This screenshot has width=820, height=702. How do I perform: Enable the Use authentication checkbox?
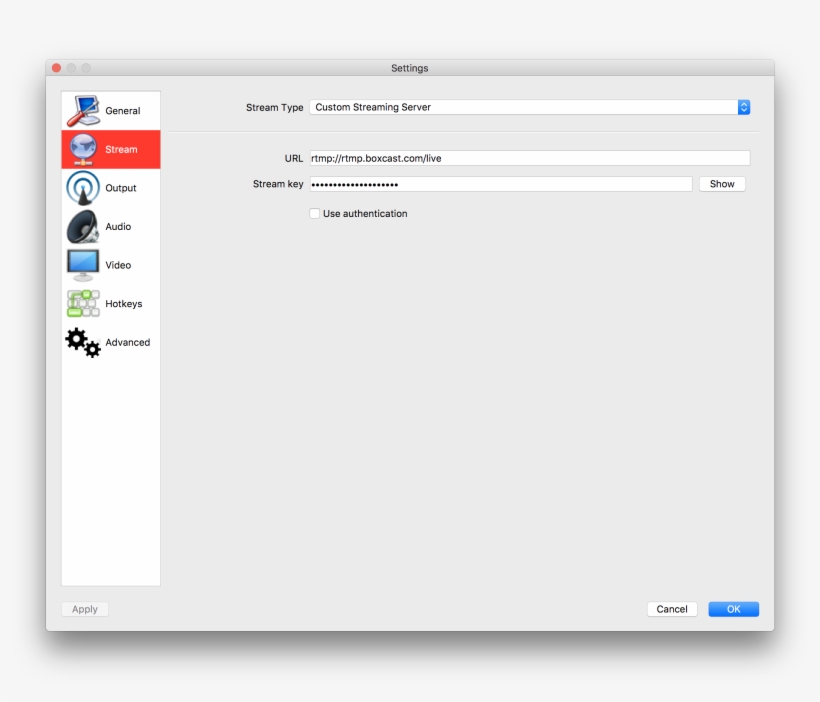click(315, 214)
